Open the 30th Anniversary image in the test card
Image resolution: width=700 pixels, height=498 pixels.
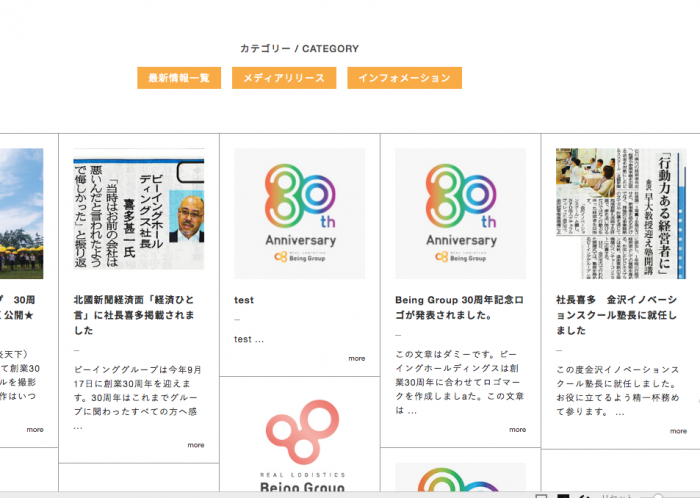coord(300,214)
